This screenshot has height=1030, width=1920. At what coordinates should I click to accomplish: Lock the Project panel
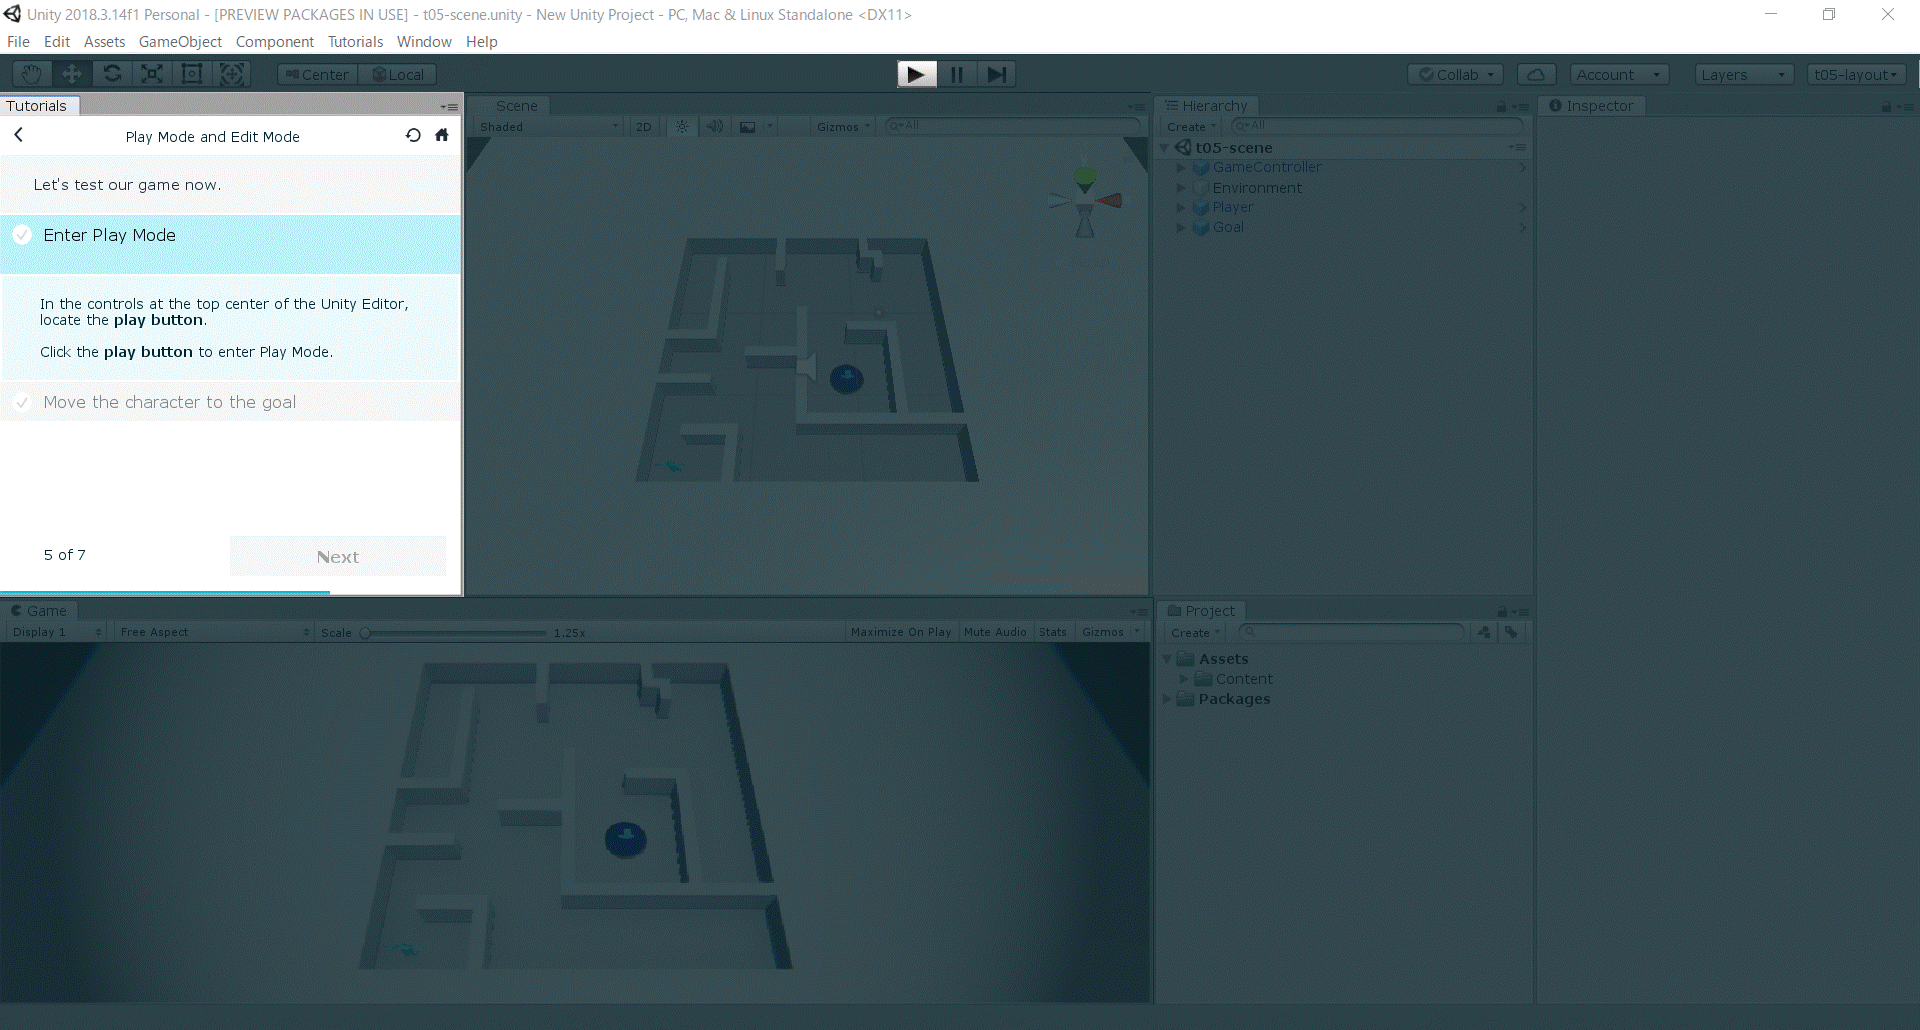pos(1501,611)
